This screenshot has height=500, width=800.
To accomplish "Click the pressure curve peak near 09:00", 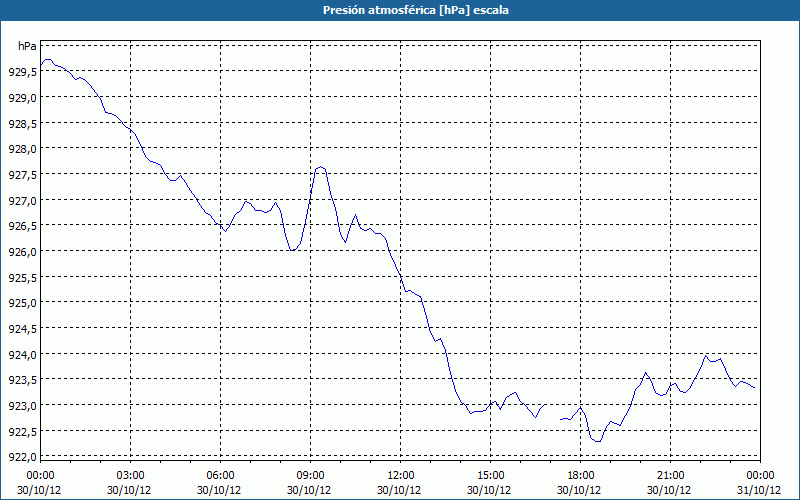I will click(320, 167).
